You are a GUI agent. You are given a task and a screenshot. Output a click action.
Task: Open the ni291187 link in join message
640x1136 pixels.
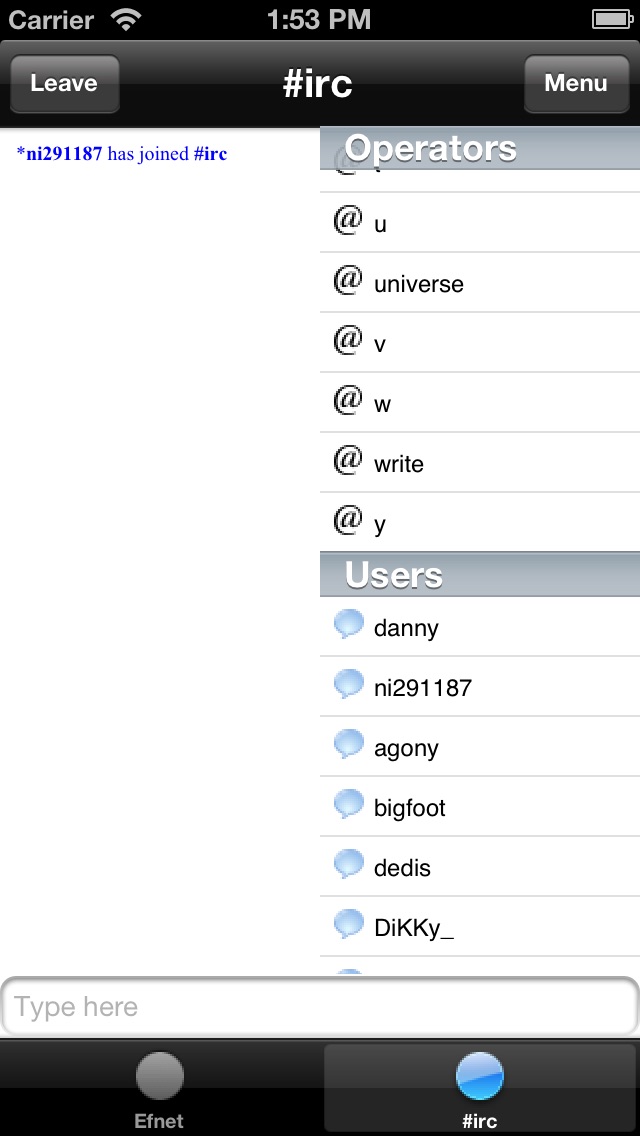tap(64, 154)
